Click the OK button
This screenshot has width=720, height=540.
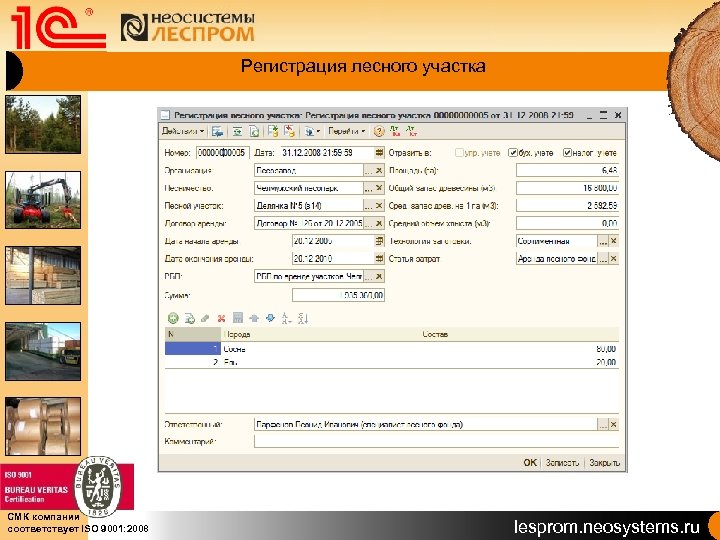point(530,462)
